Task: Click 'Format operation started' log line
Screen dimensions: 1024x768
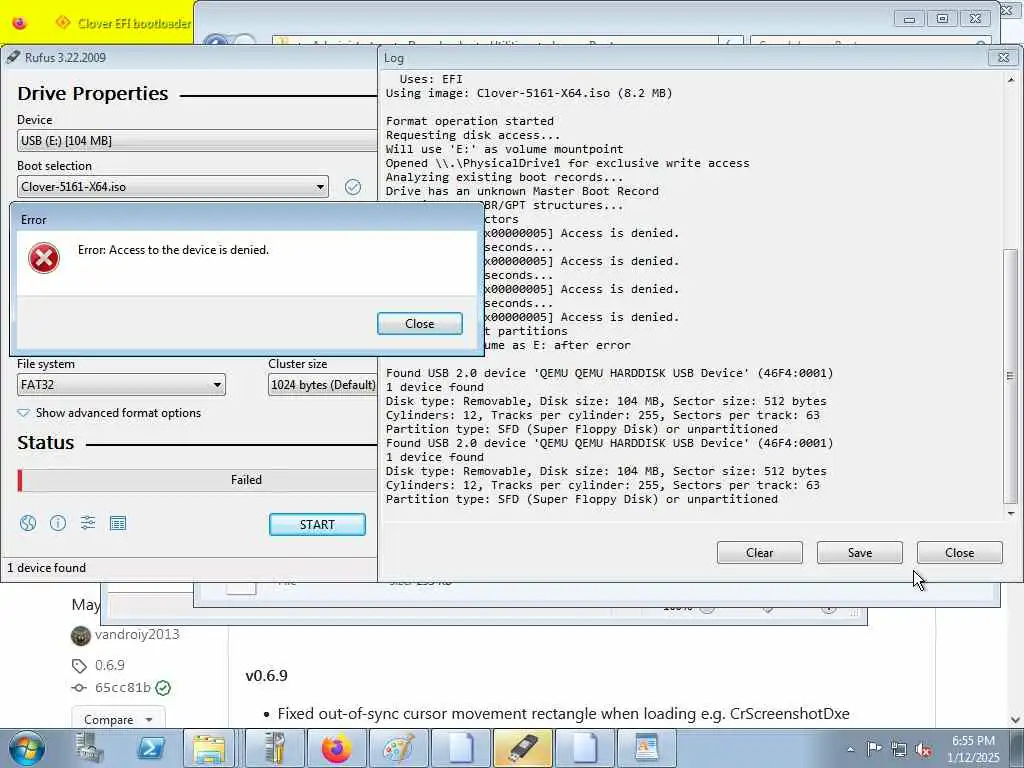Action: tap(470, 121)
